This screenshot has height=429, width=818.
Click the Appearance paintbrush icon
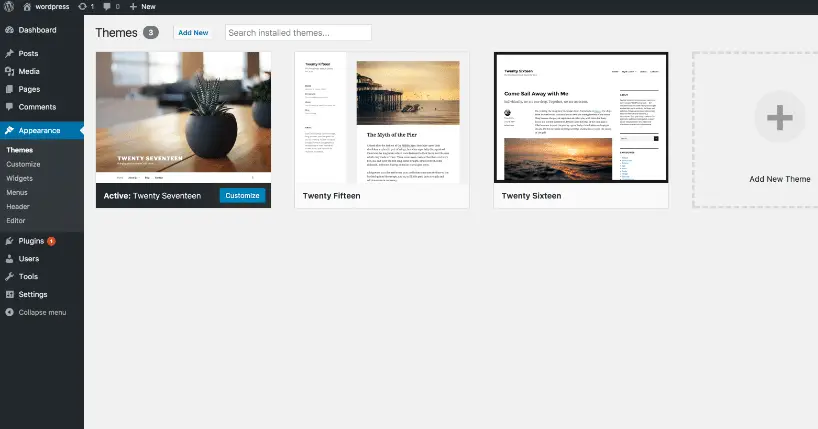click(9, 130)
